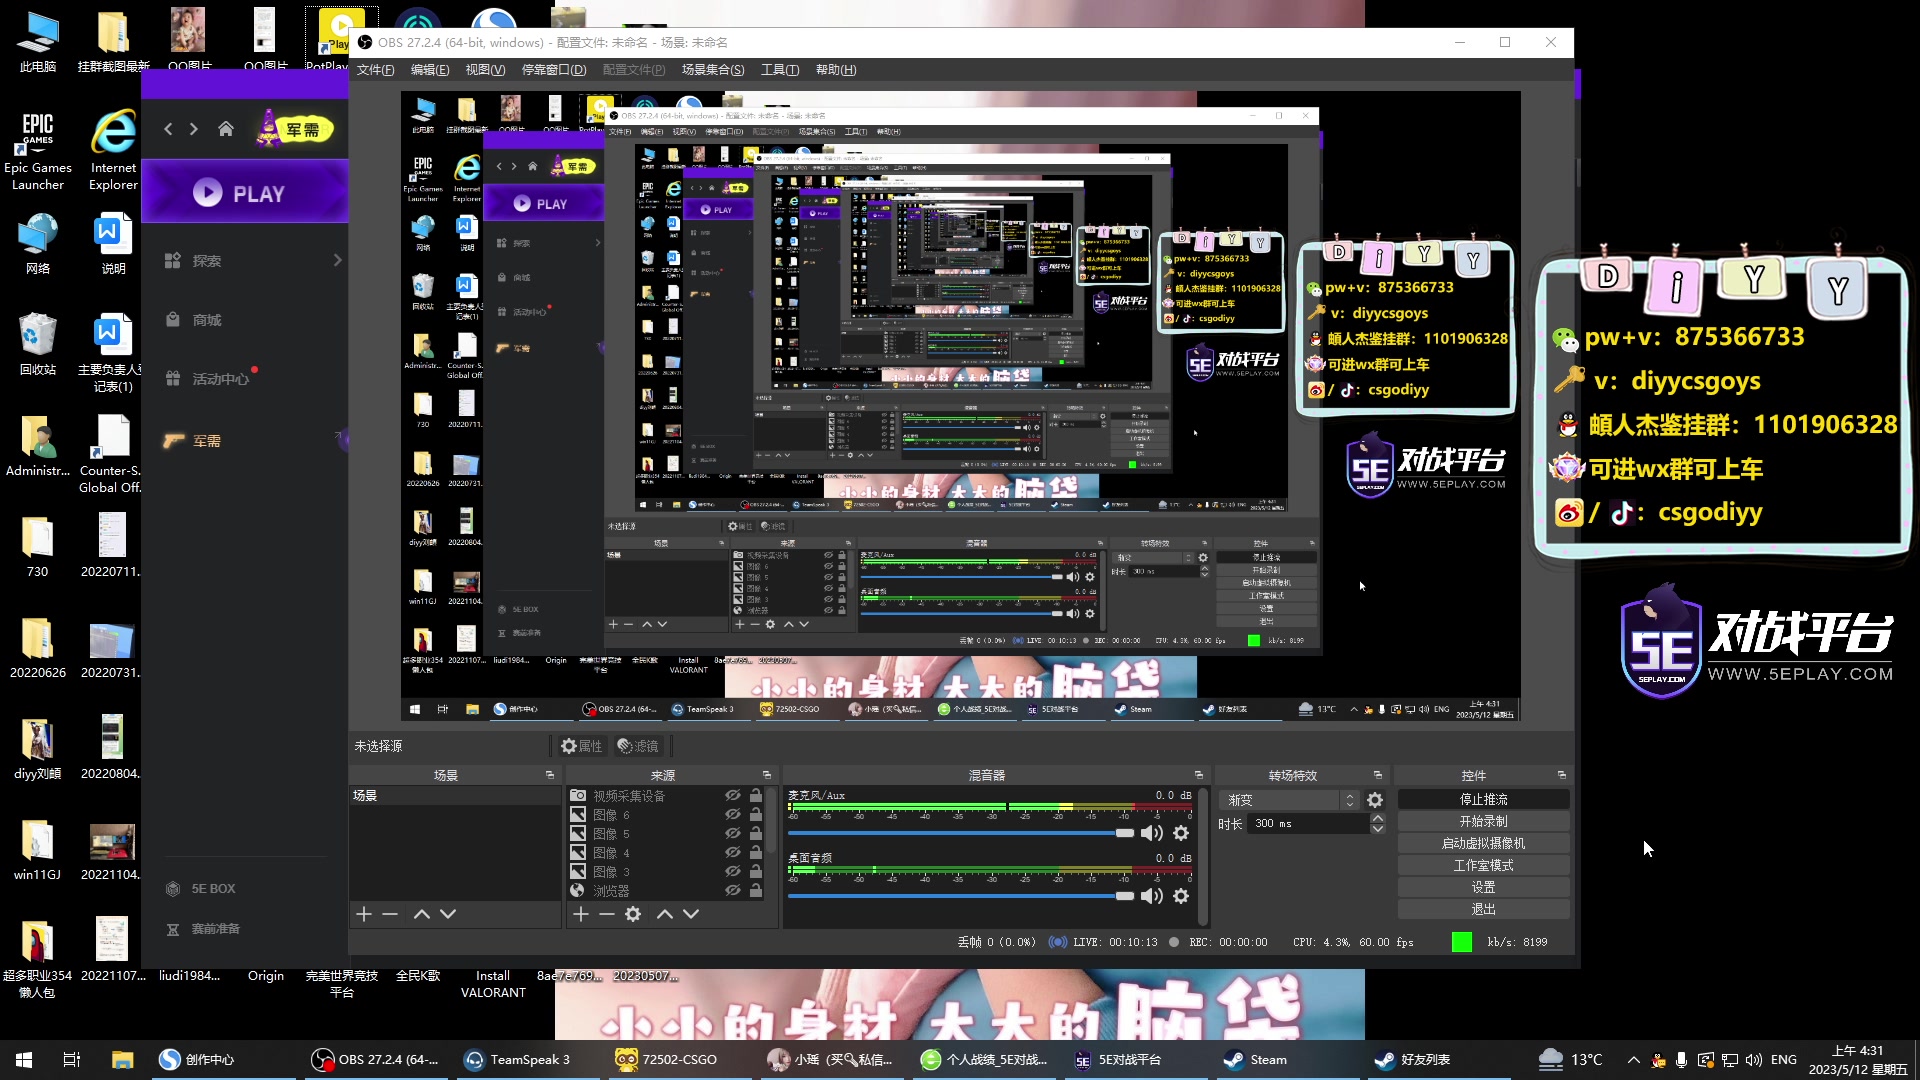Toggle lock on 视频采集设备 source
1920x1080 pixels.
tap(756, 796)
